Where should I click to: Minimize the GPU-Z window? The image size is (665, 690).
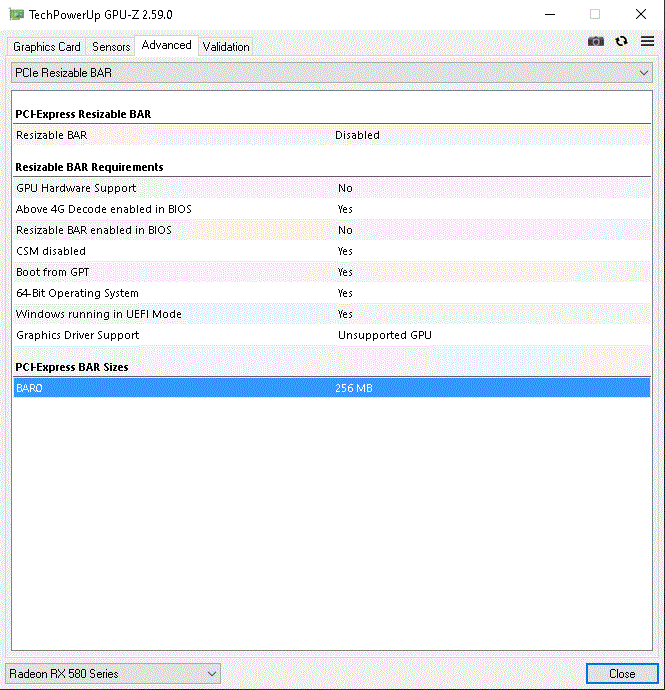click(x=549, y=14)
